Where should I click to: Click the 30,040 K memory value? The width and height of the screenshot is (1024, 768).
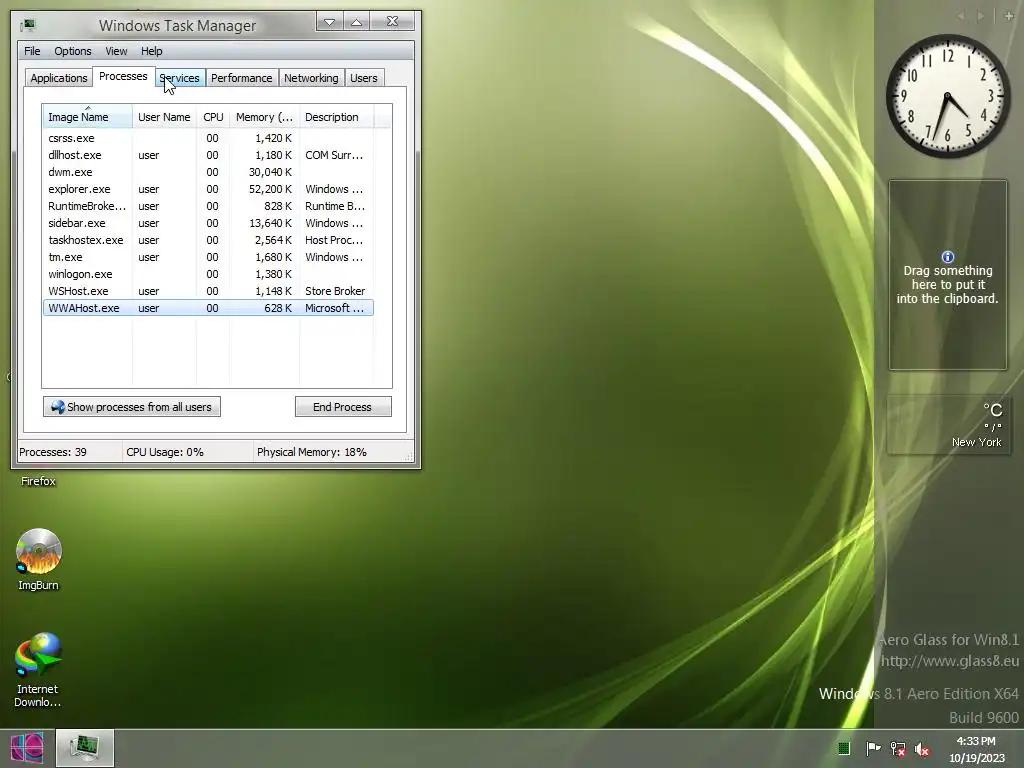[x=270, y=172]
